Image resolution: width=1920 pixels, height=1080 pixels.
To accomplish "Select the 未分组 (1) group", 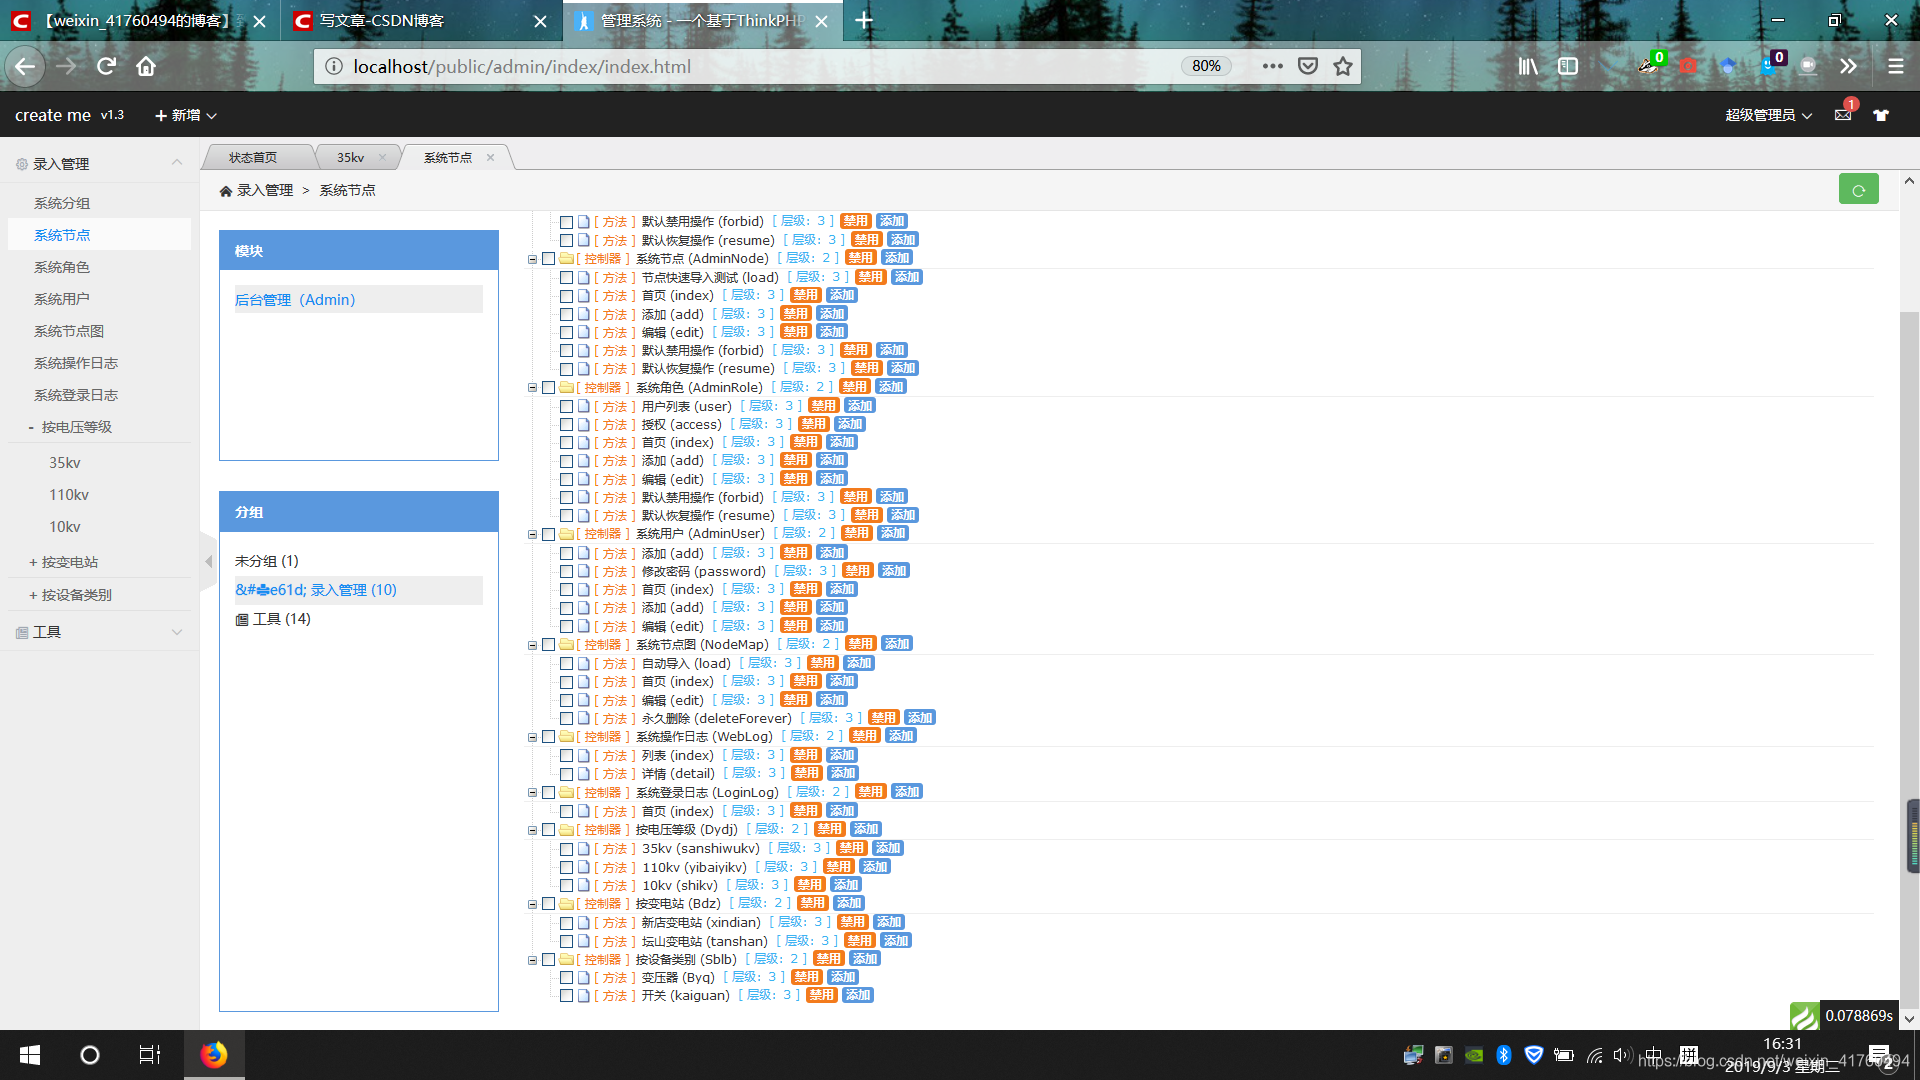I will click(267, 561).
